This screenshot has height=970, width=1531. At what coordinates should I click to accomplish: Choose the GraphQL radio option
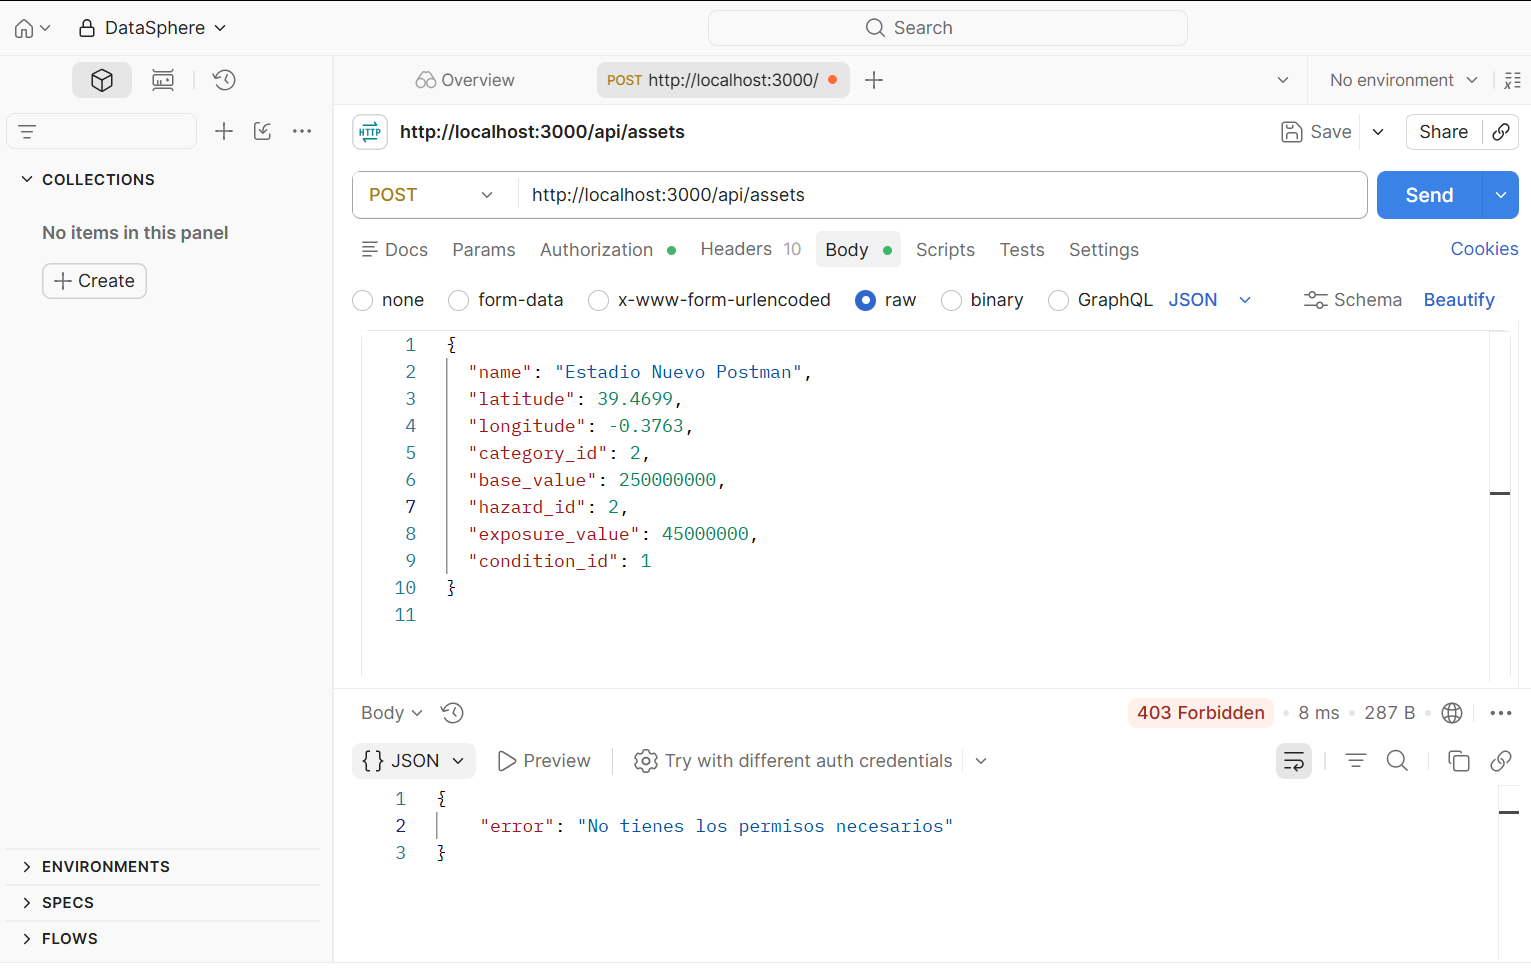pos(1058,300)
